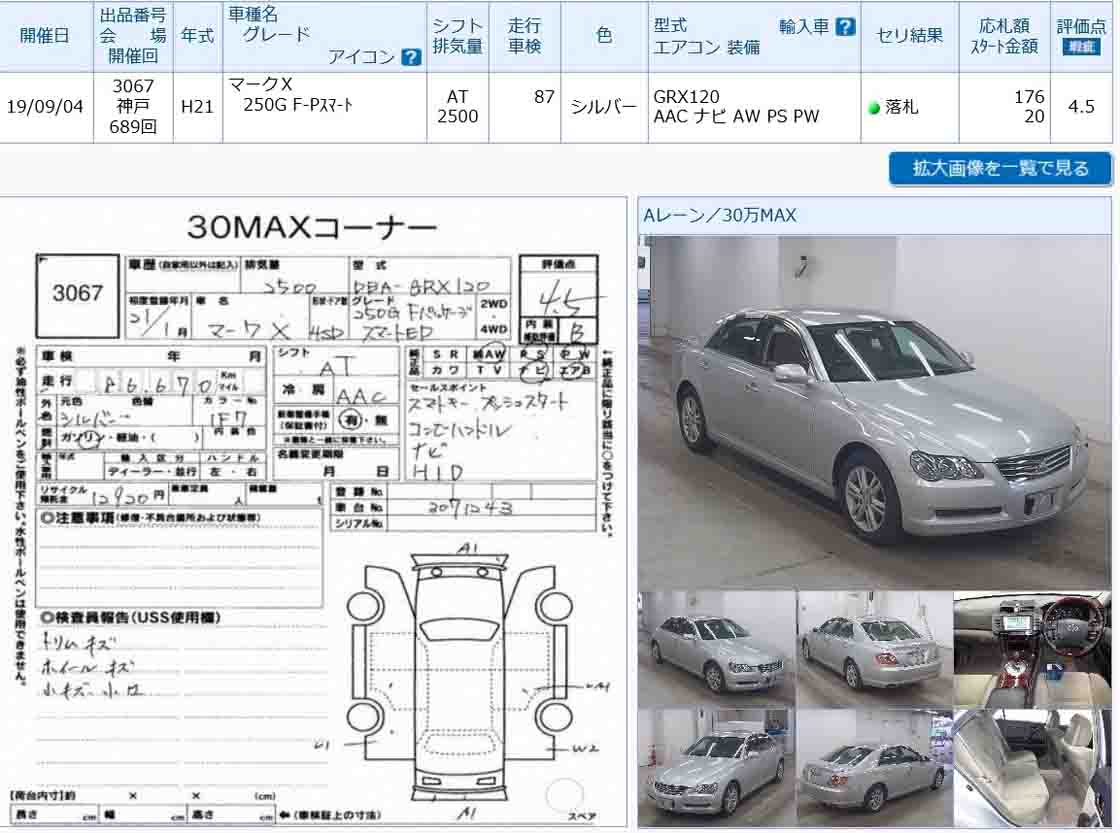Click the color cell シルバー
The height and width of the screenshot is (833, 1120).
pos(604,107)
